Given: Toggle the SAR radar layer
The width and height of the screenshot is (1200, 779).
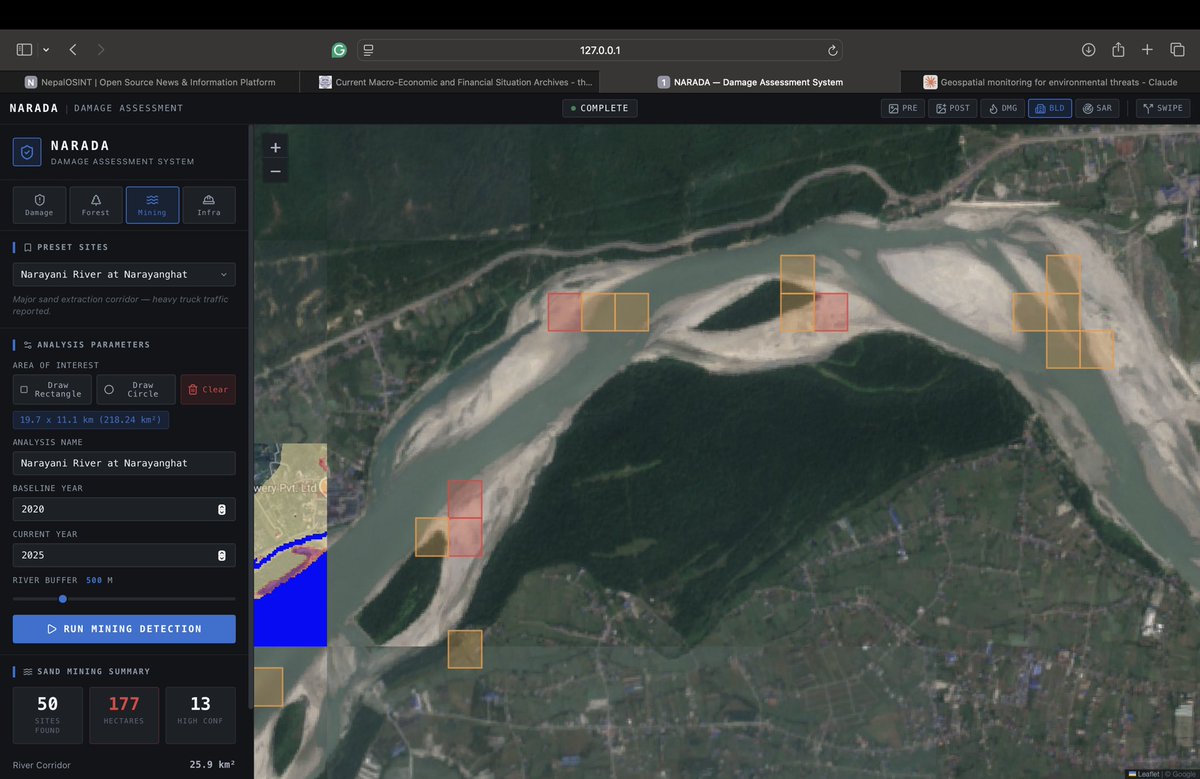Looking at the screenshot, I should click(1096, 108).
